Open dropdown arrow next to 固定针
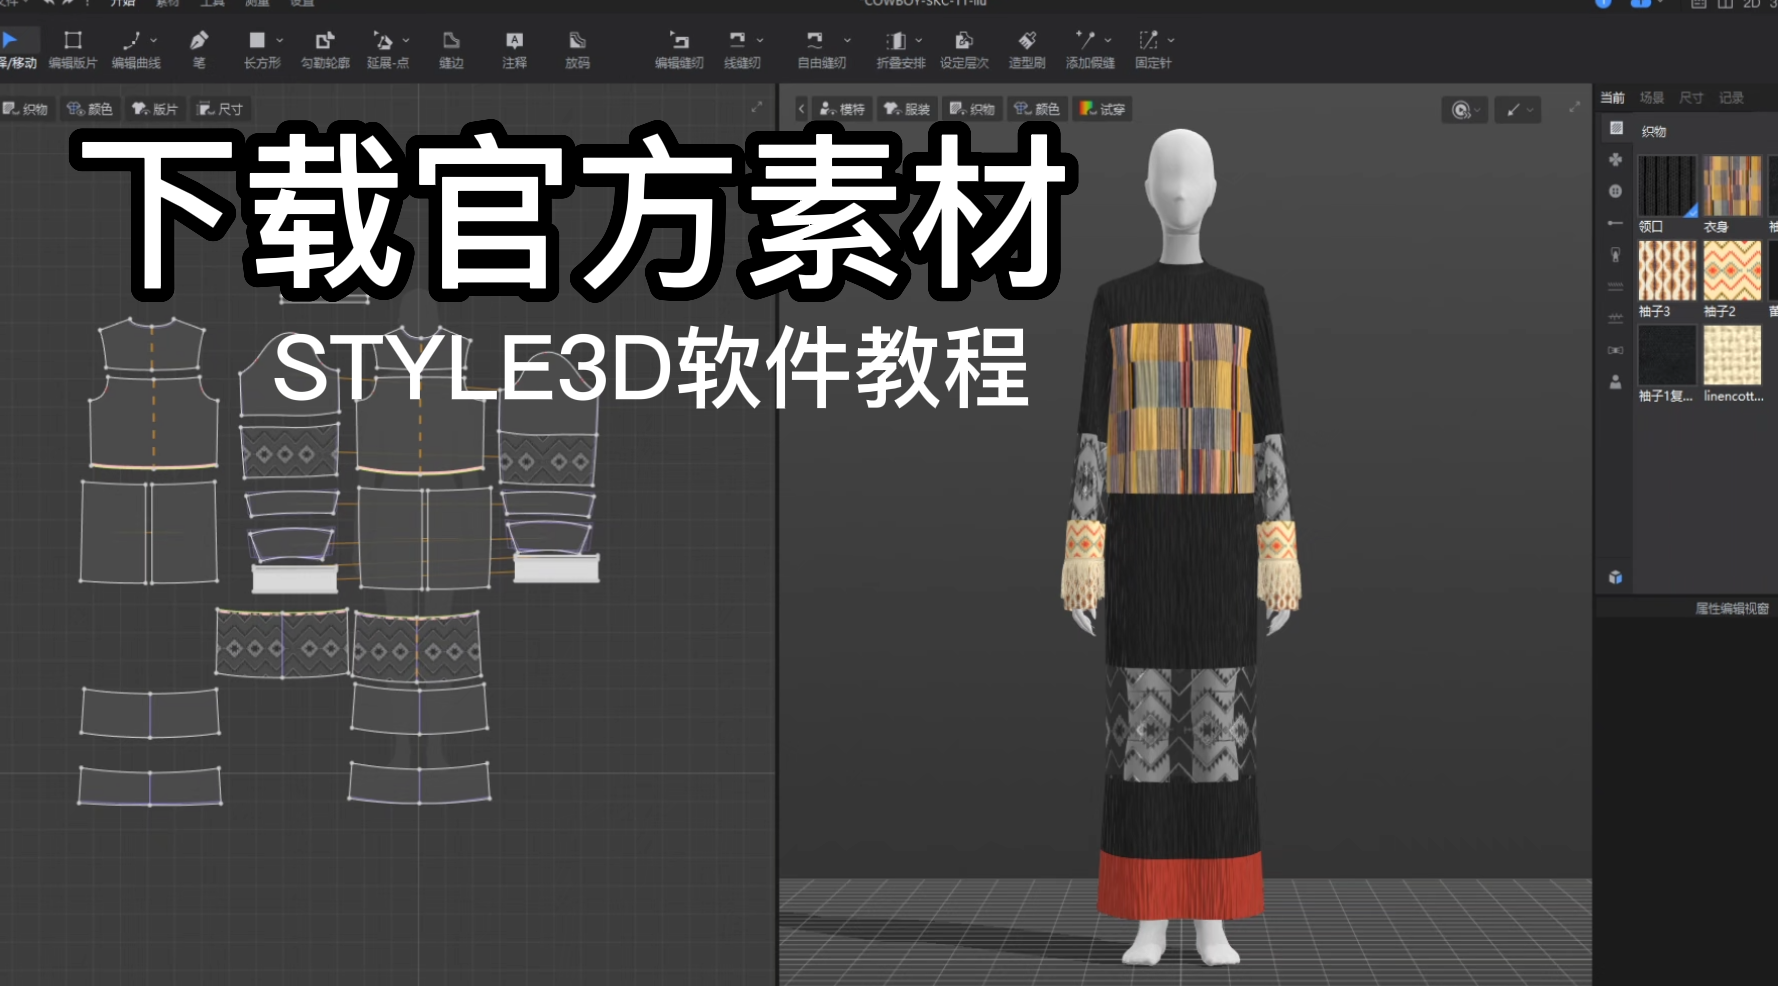 [1171, 40]
